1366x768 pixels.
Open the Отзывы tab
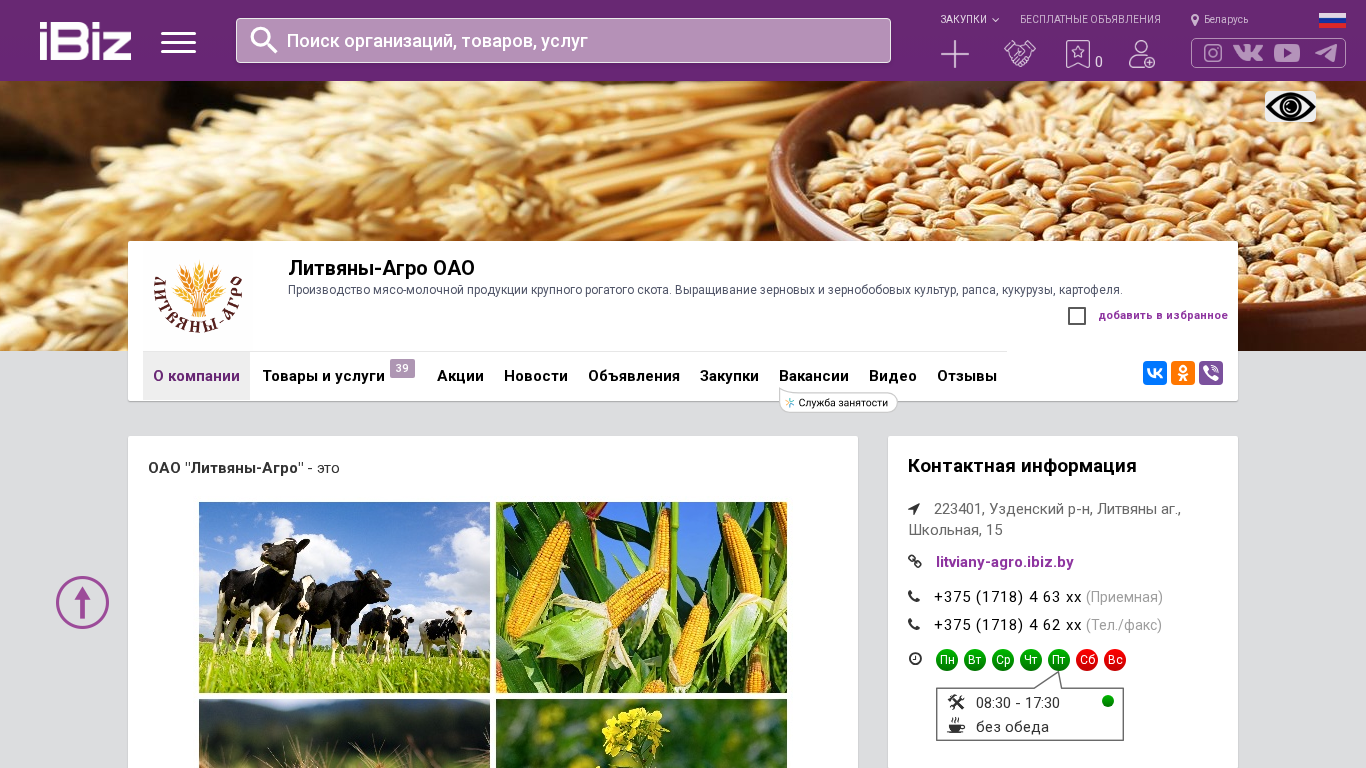point(967,376)
